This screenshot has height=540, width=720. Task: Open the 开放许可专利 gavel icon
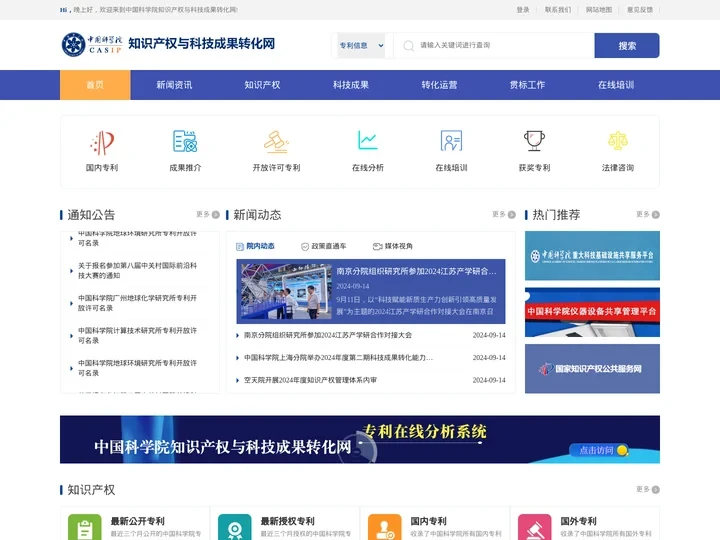pos(276,141)
